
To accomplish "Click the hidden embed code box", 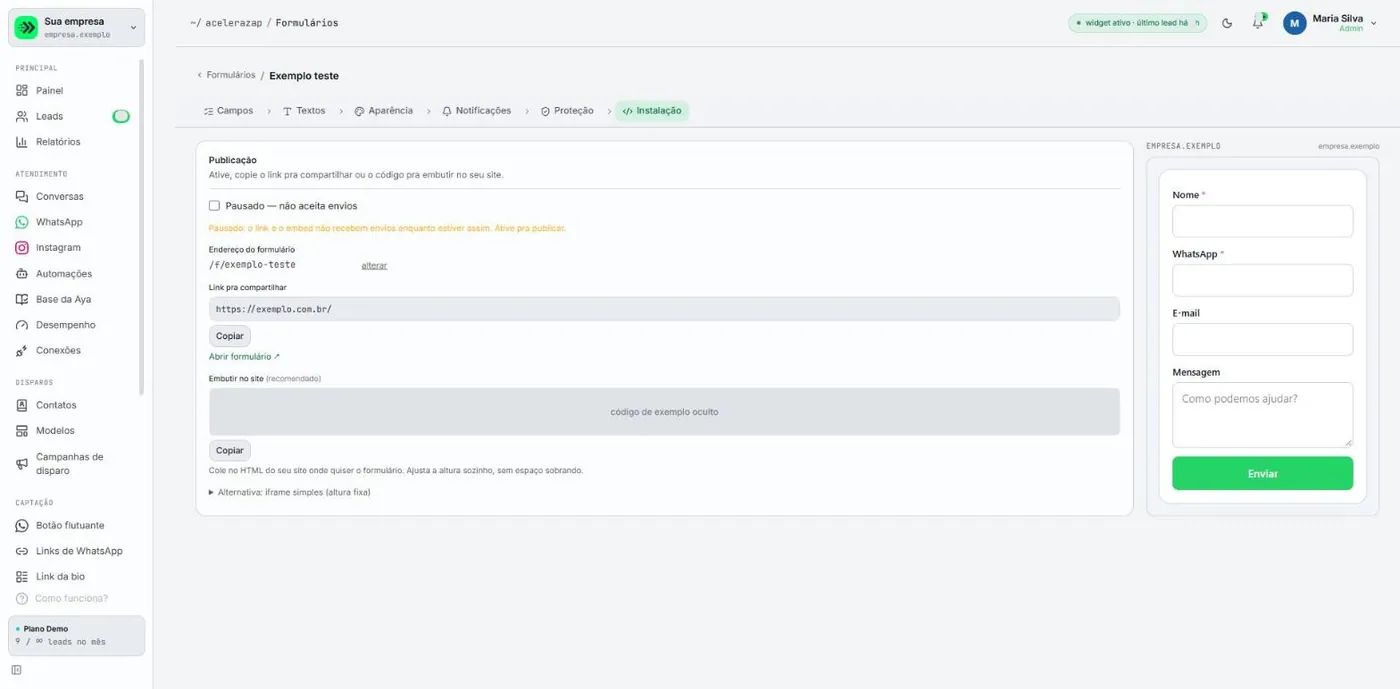I will coord(664,412).
